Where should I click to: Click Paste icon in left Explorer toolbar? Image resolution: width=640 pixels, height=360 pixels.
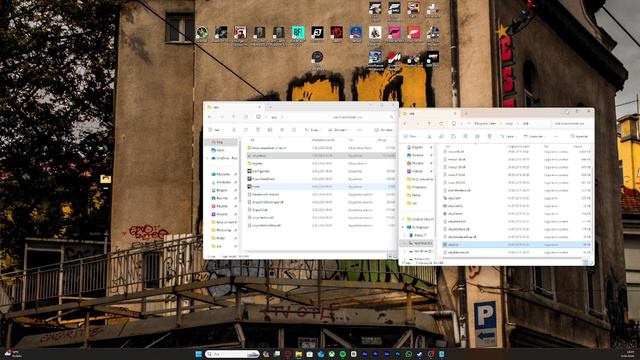click(258, 130)
